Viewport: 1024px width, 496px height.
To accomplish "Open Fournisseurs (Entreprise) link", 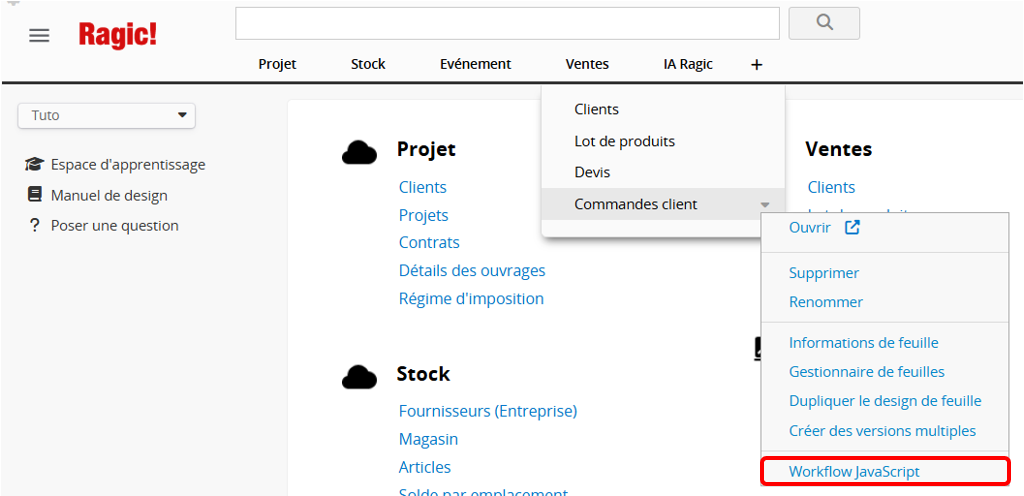I will [487, 411].
